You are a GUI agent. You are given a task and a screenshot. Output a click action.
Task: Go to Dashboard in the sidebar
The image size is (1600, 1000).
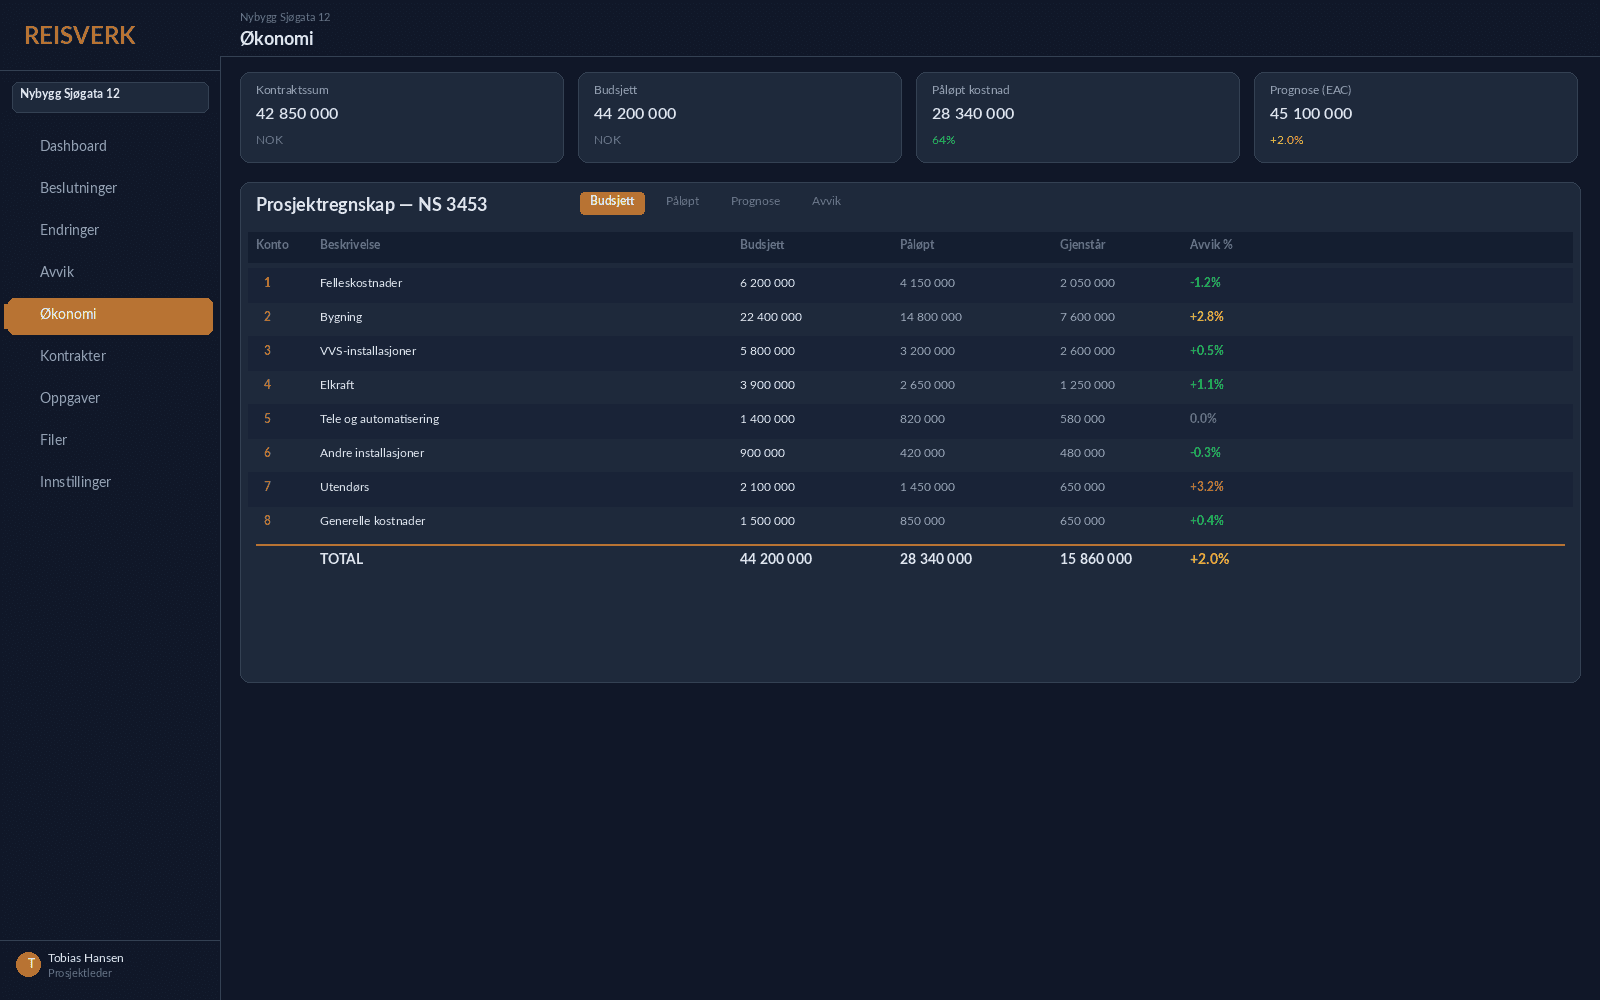click(x=73, y=146)
